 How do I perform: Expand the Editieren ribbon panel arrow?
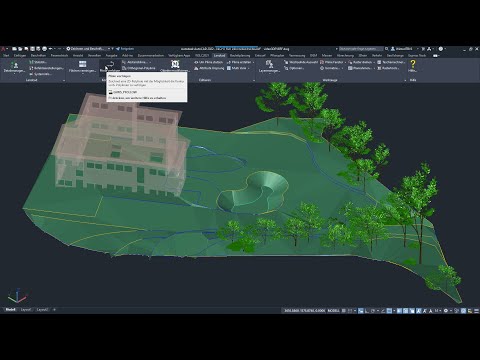coord(254,80)
